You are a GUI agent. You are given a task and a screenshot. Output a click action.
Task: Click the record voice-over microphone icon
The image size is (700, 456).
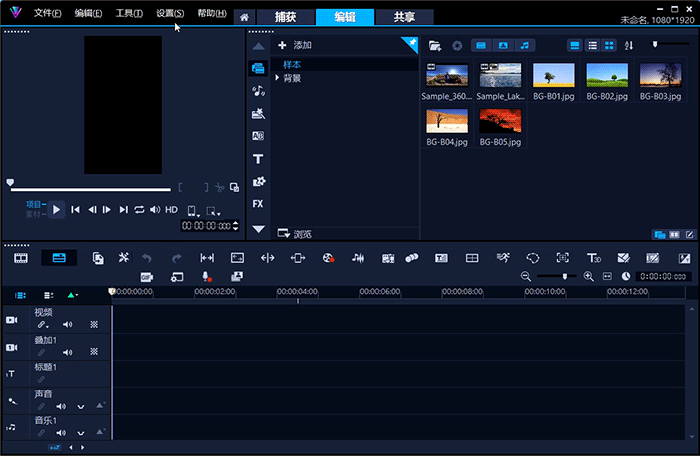point(207,276)
